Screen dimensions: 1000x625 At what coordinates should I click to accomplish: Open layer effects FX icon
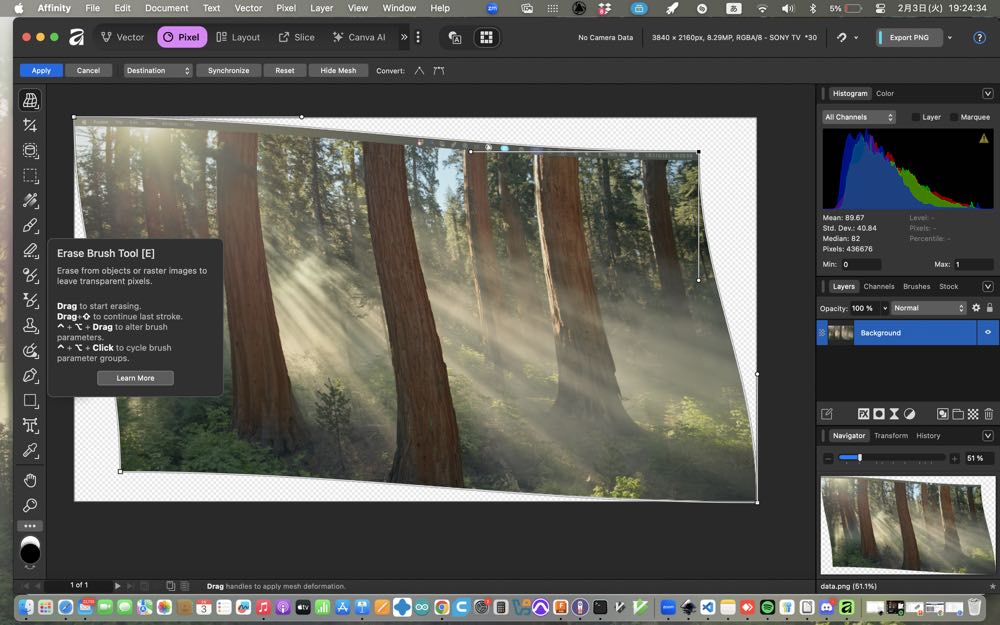coord(863,414)
